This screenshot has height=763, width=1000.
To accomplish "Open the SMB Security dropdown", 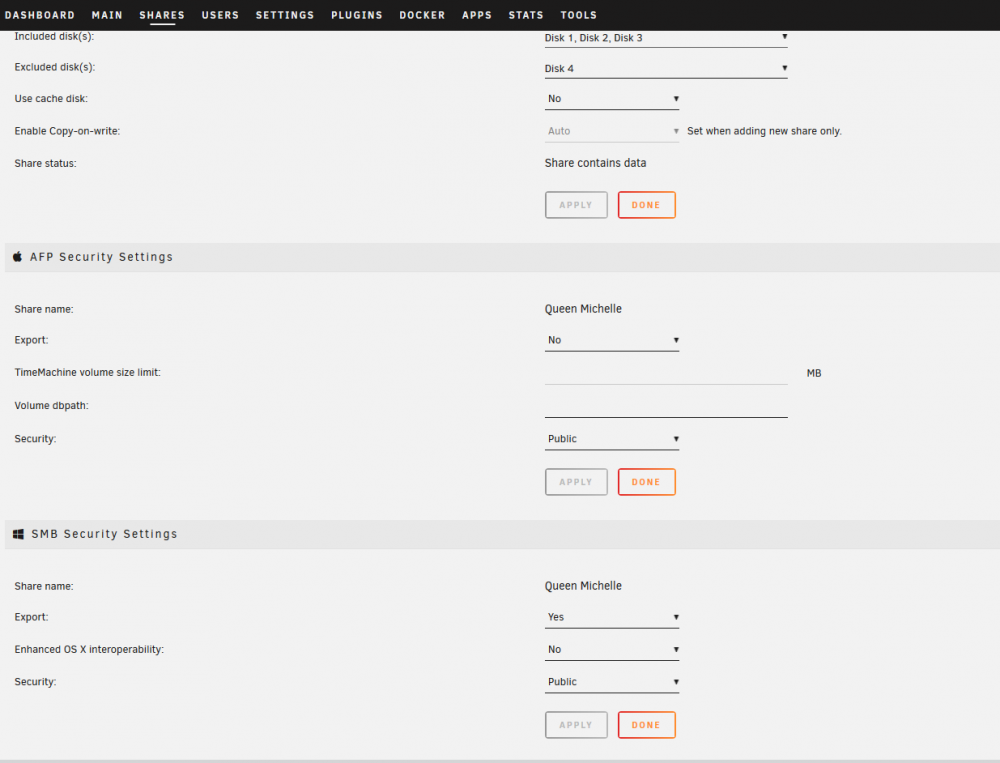I will pos(612,682).
